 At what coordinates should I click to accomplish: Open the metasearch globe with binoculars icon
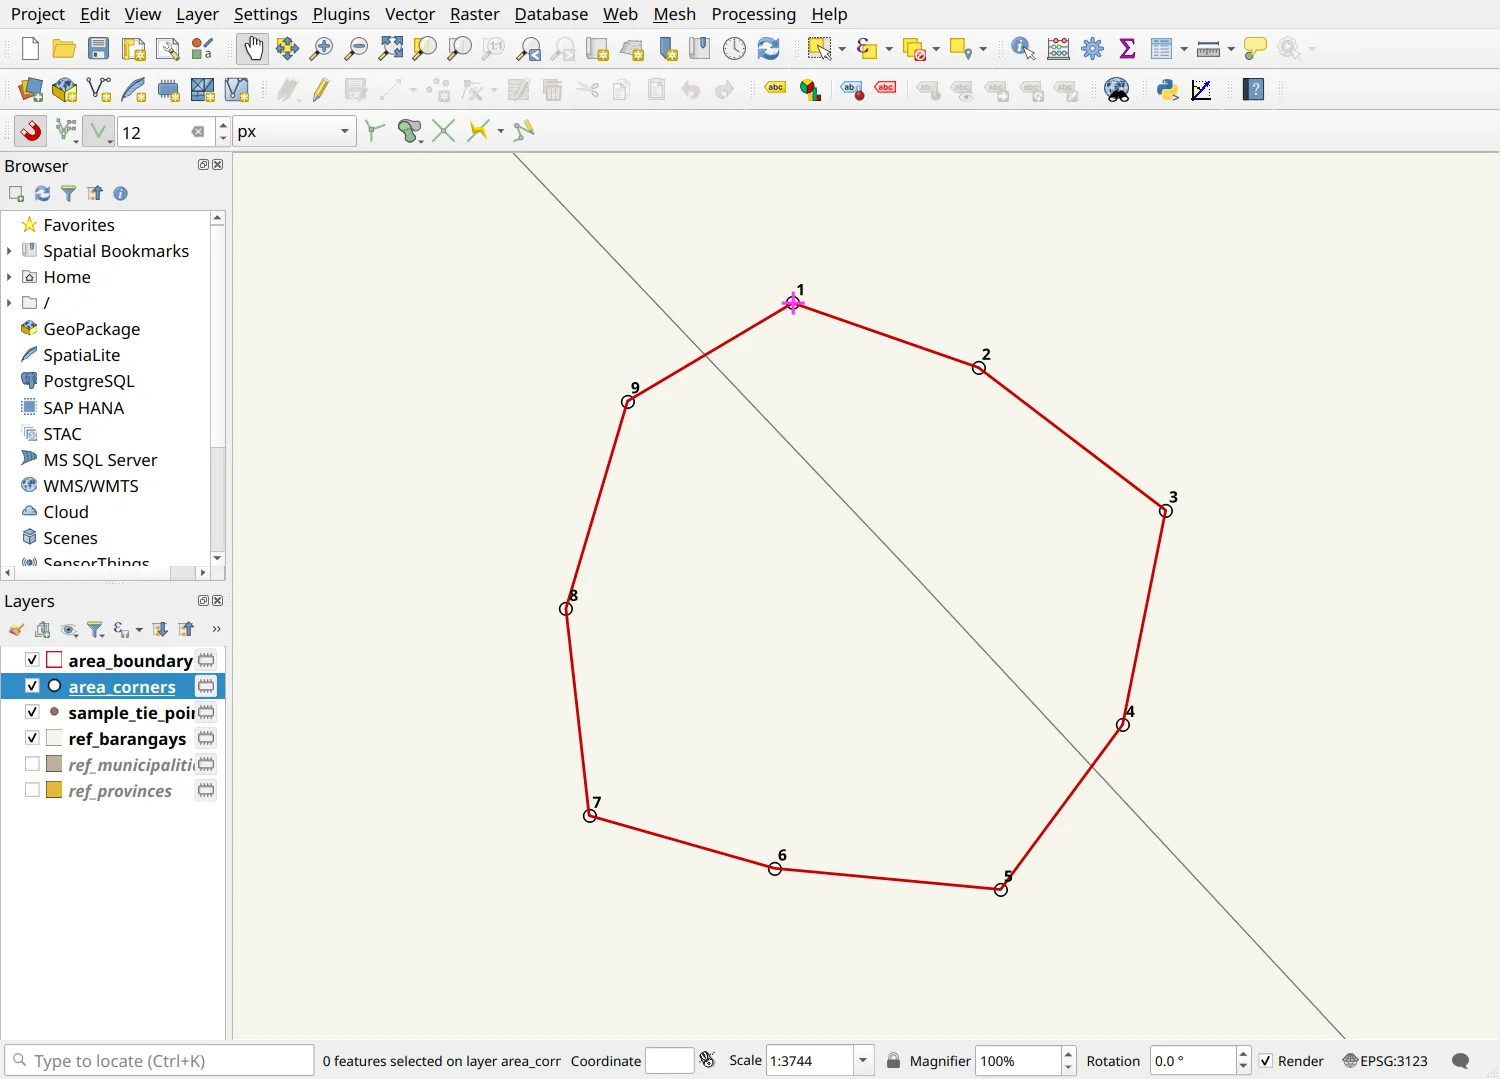click(x=1116, y=90)
